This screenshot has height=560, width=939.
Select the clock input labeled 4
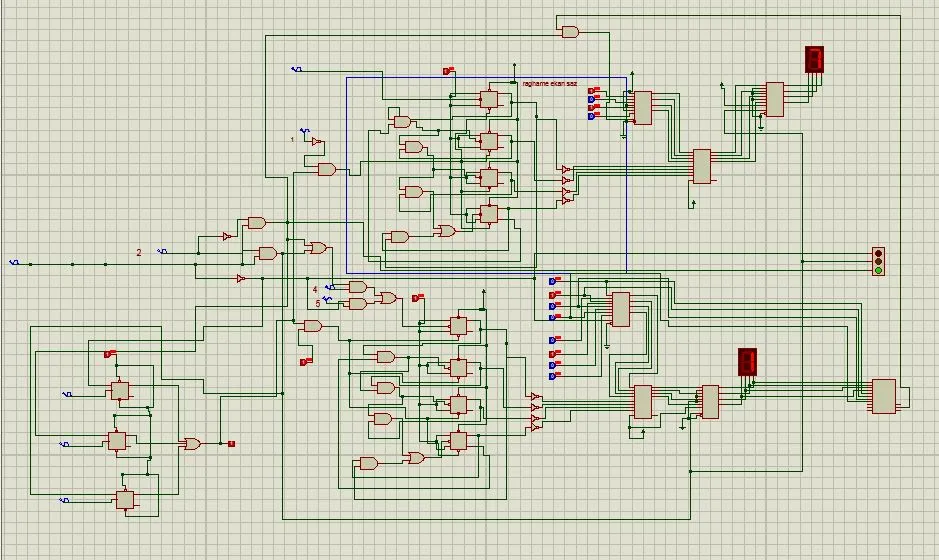tap(328, 288)
